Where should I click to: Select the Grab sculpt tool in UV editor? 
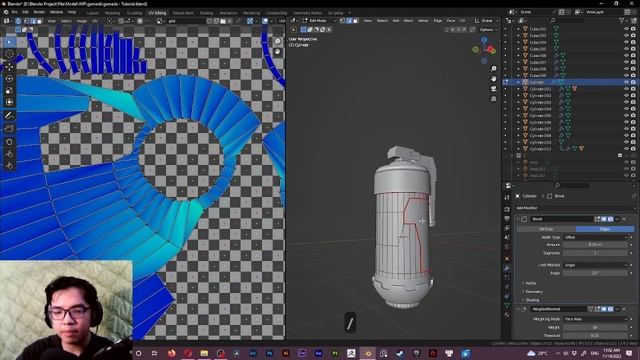point(9,142)
